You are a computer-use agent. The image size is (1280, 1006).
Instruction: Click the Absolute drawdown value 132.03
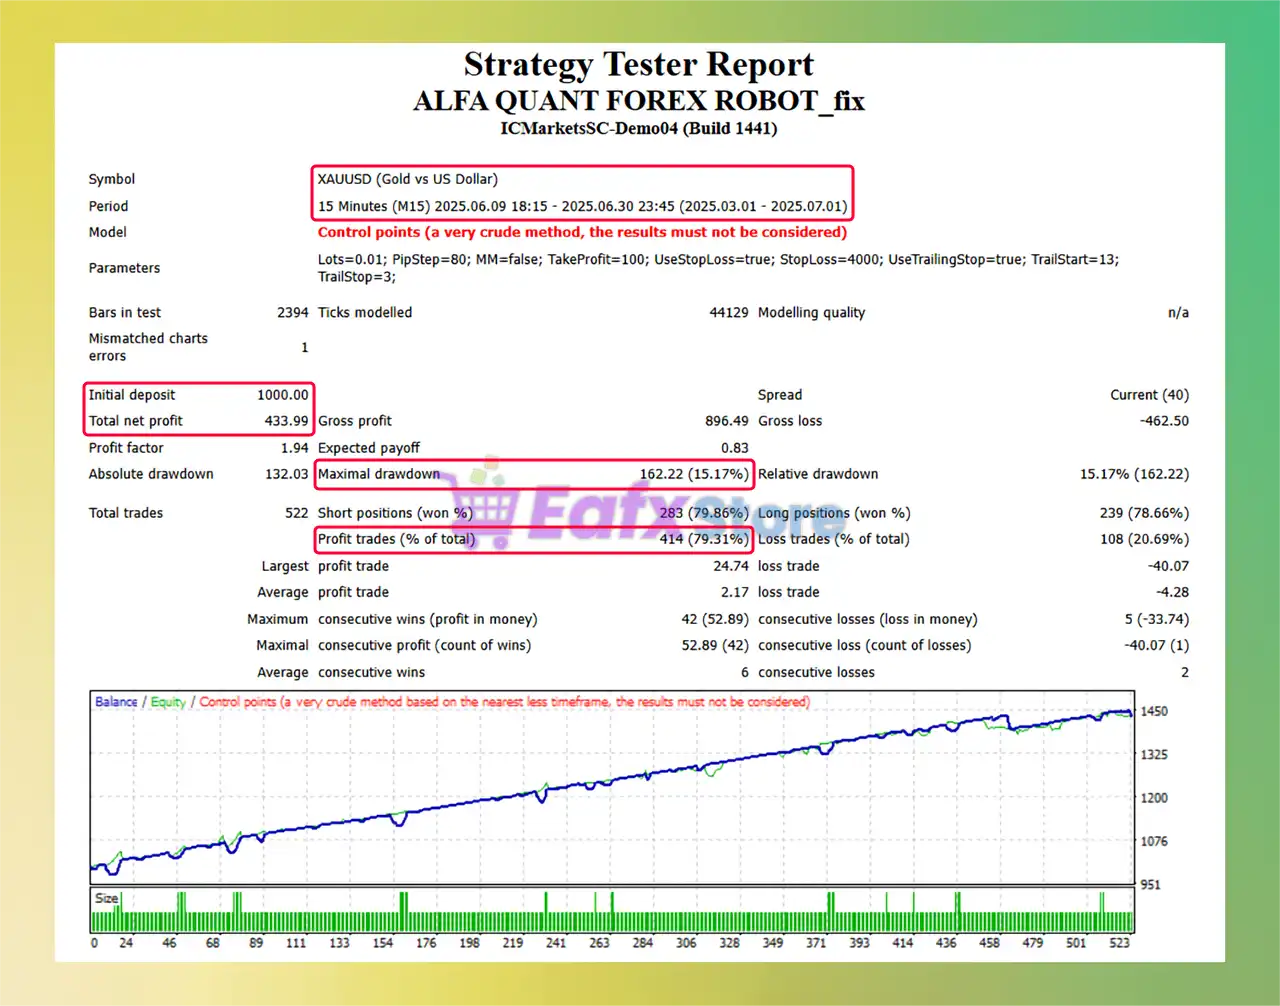pyautogui.click(x=286, y=474)
